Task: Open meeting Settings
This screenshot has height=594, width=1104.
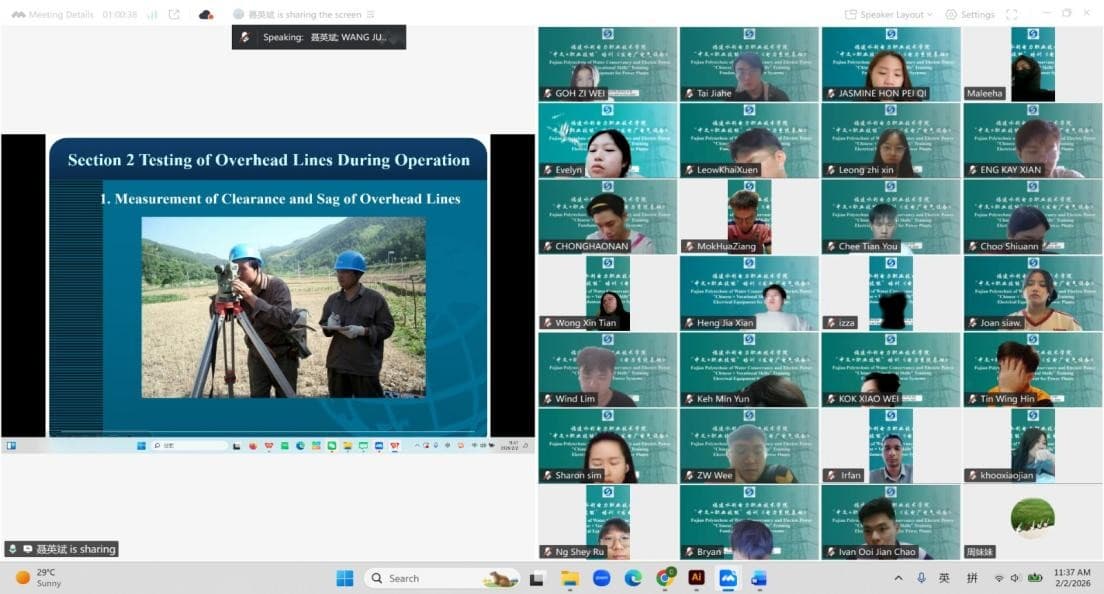Action: pos(970,14)
